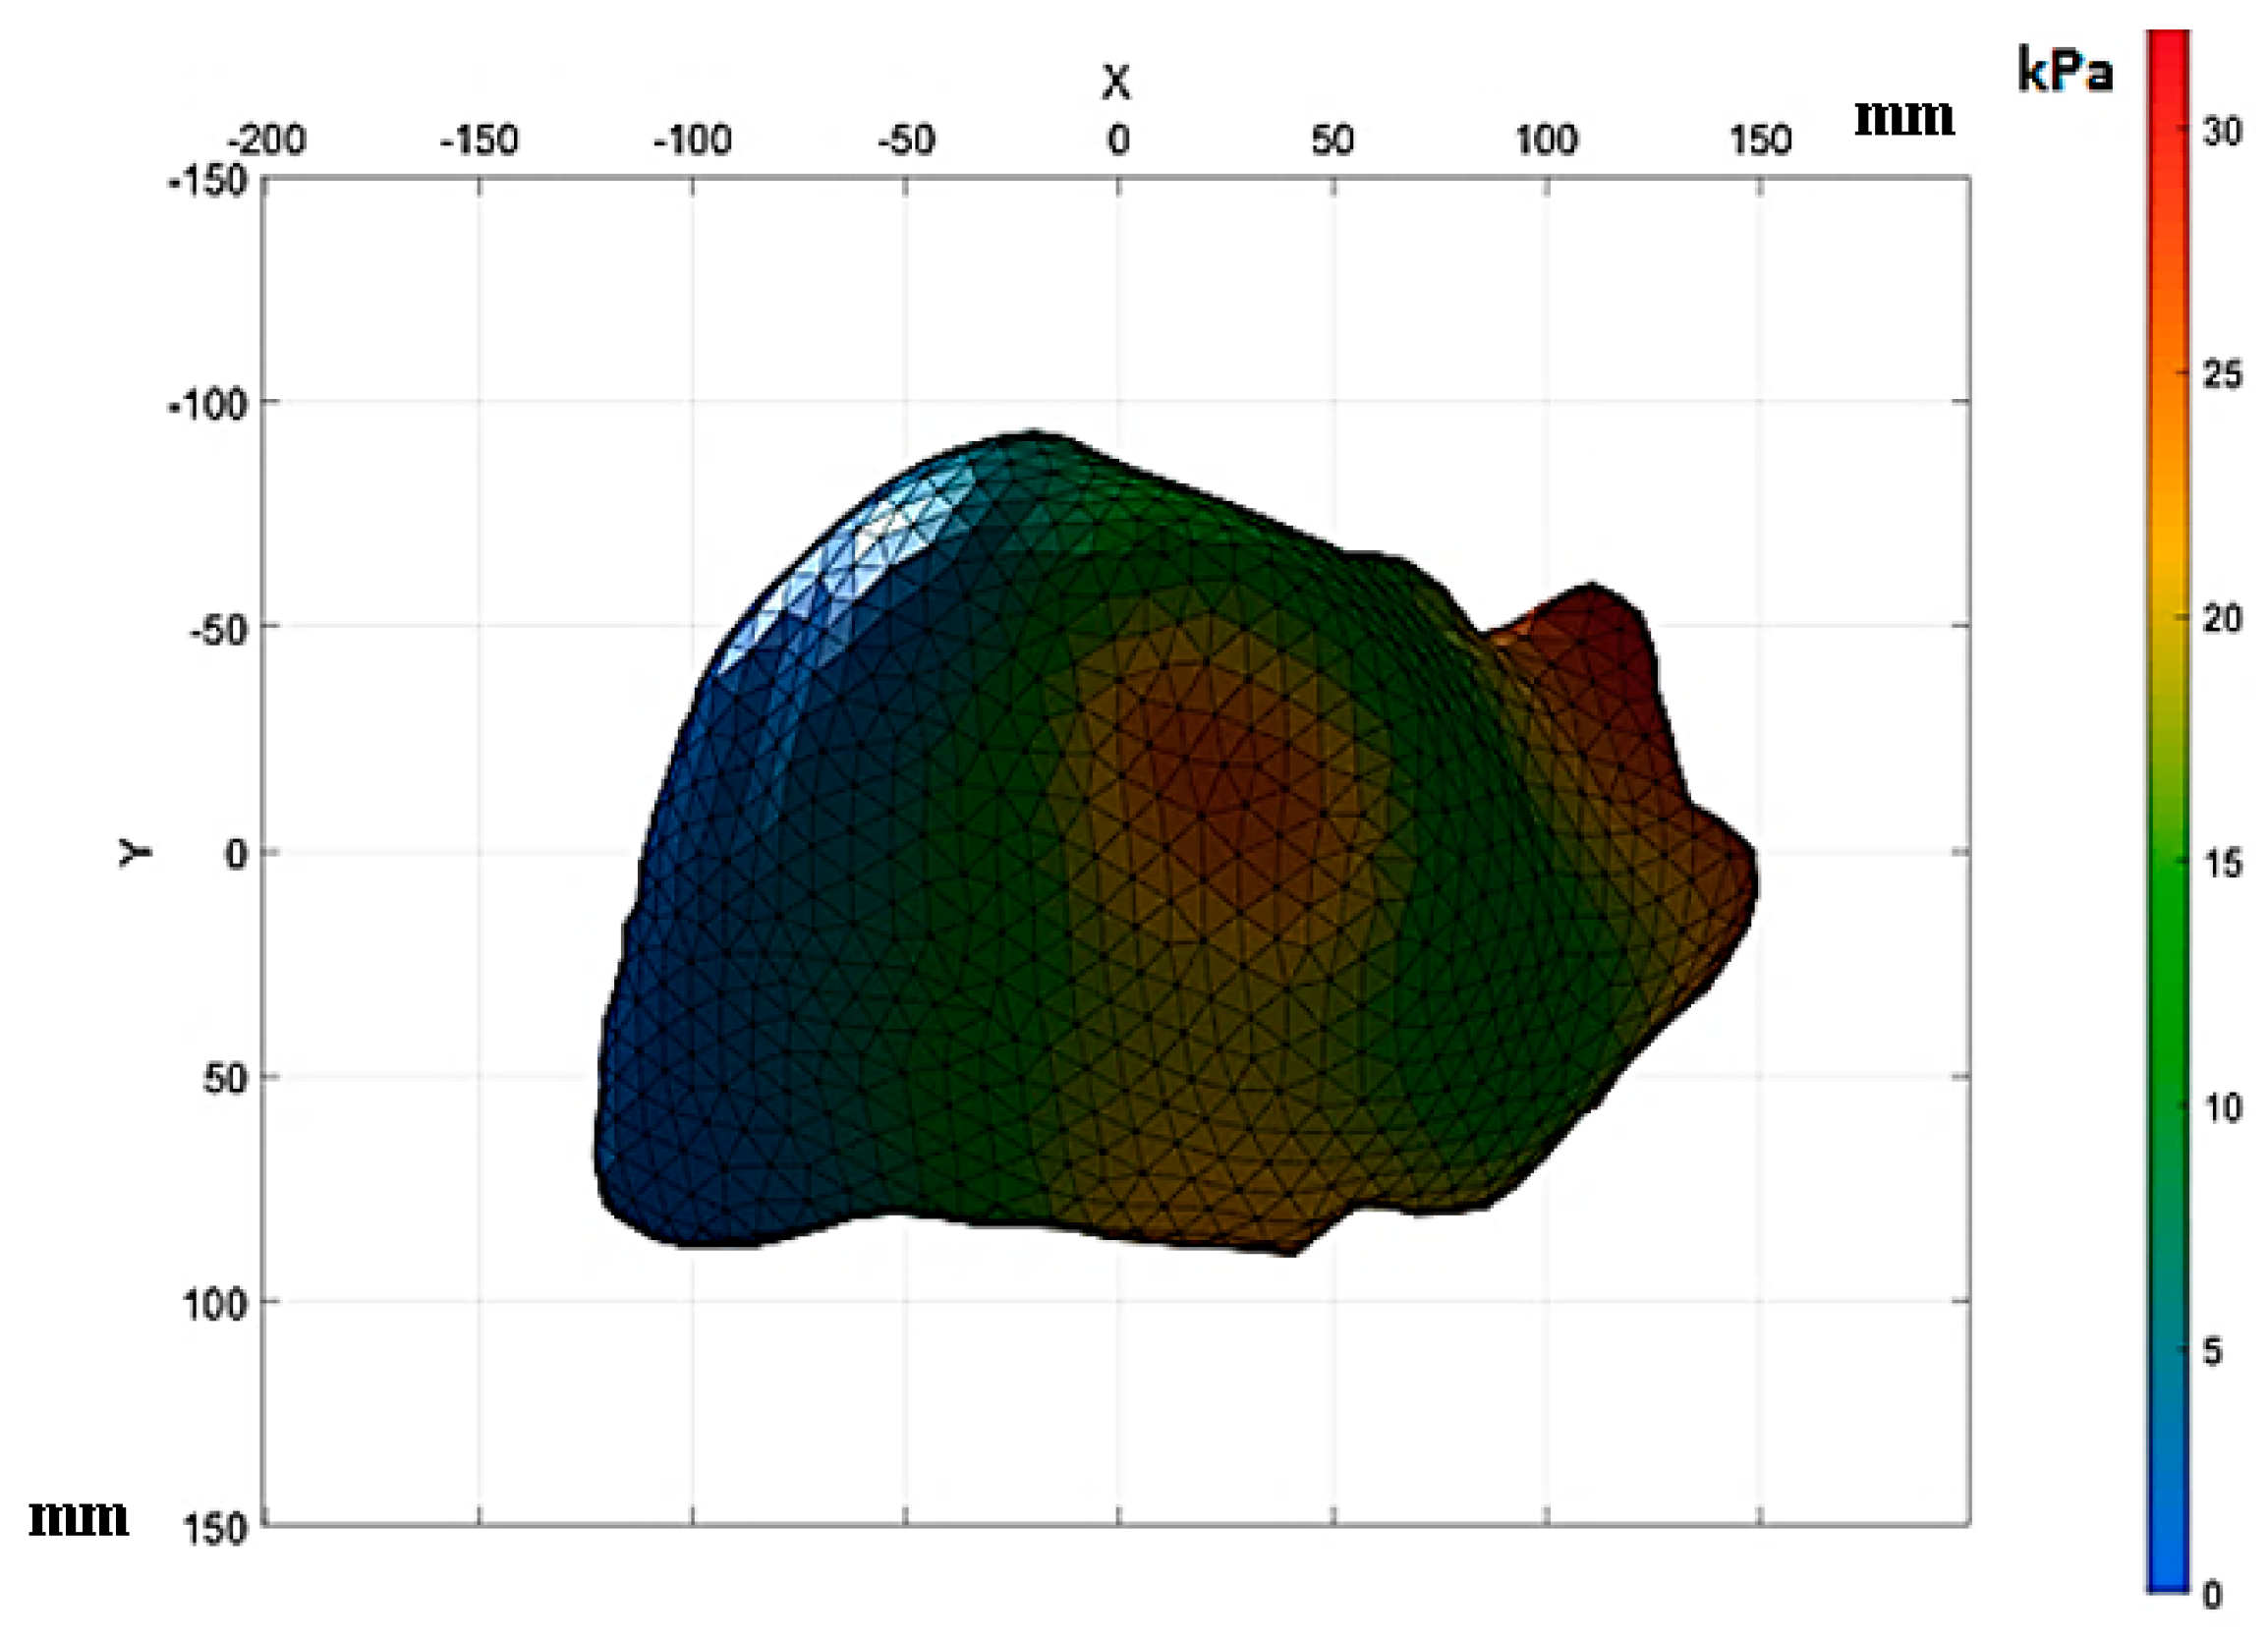The width and height of the screenshot is (2268, 1638).
Task: Click the blue bottom of the colorbar
Action: [2167, 1575]
